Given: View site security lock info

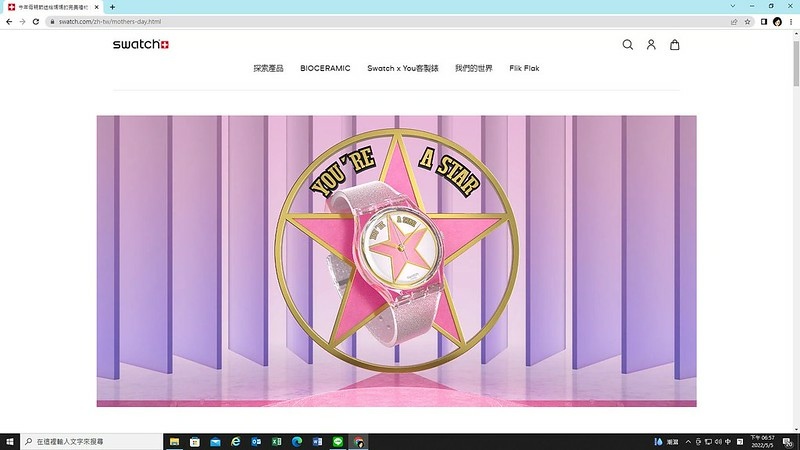Looking at the screenshot, I should (52, 21).
